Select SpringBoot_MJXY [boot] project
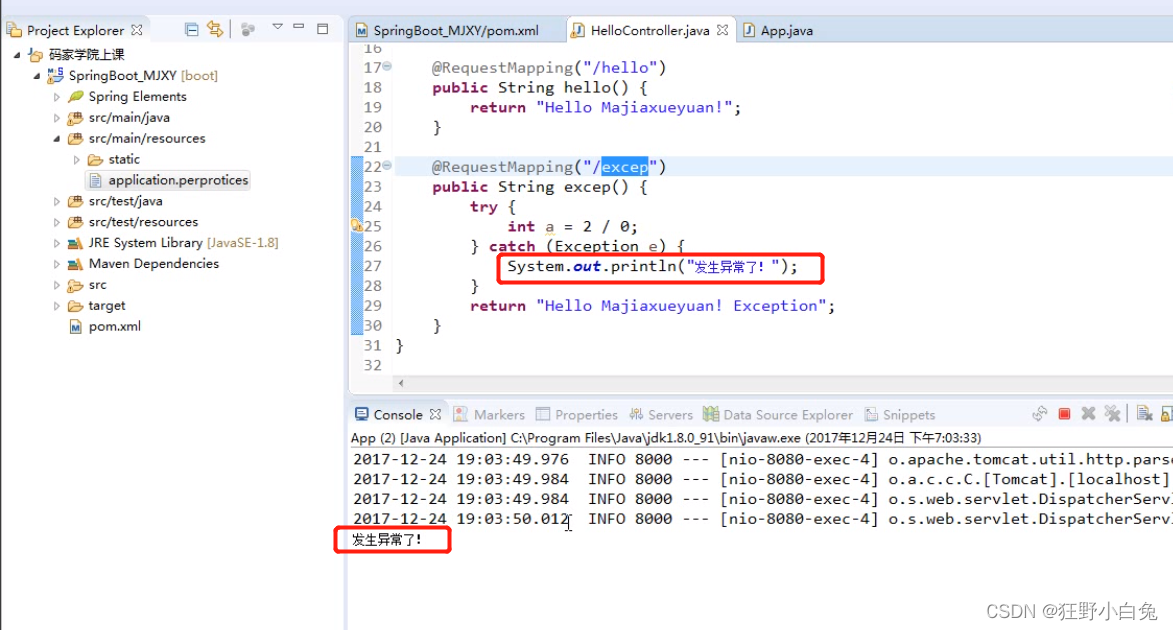 pos(143,76)
